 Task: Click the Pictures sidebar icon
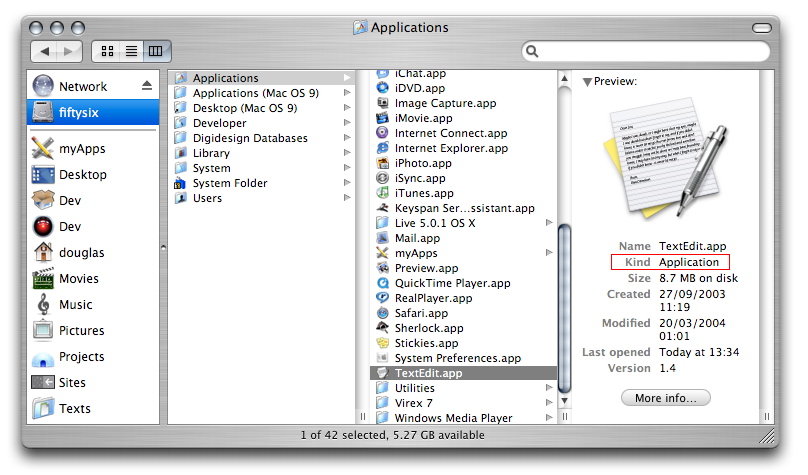tap(43, 331)
